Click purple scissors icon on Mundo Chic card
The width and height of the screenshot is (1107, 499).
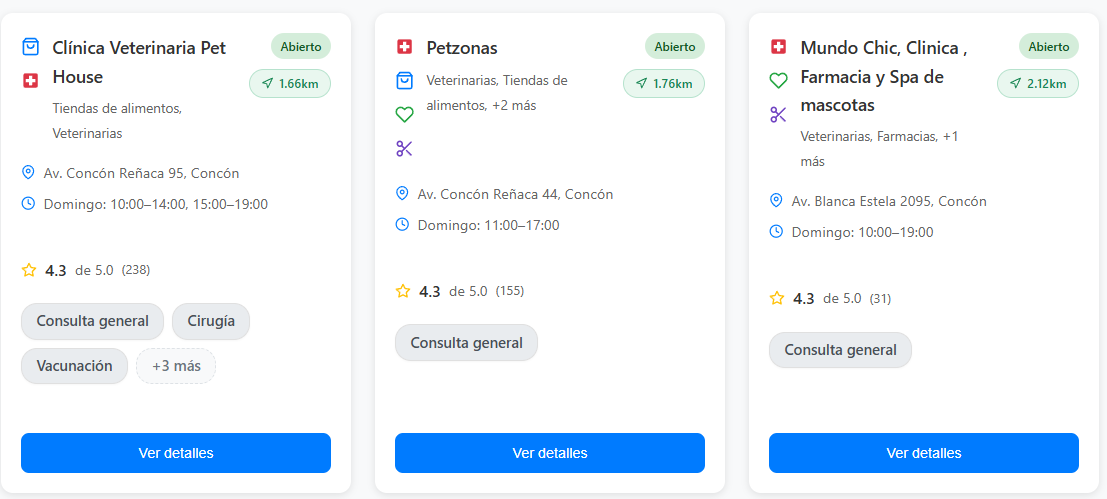(x=778, y=114)
